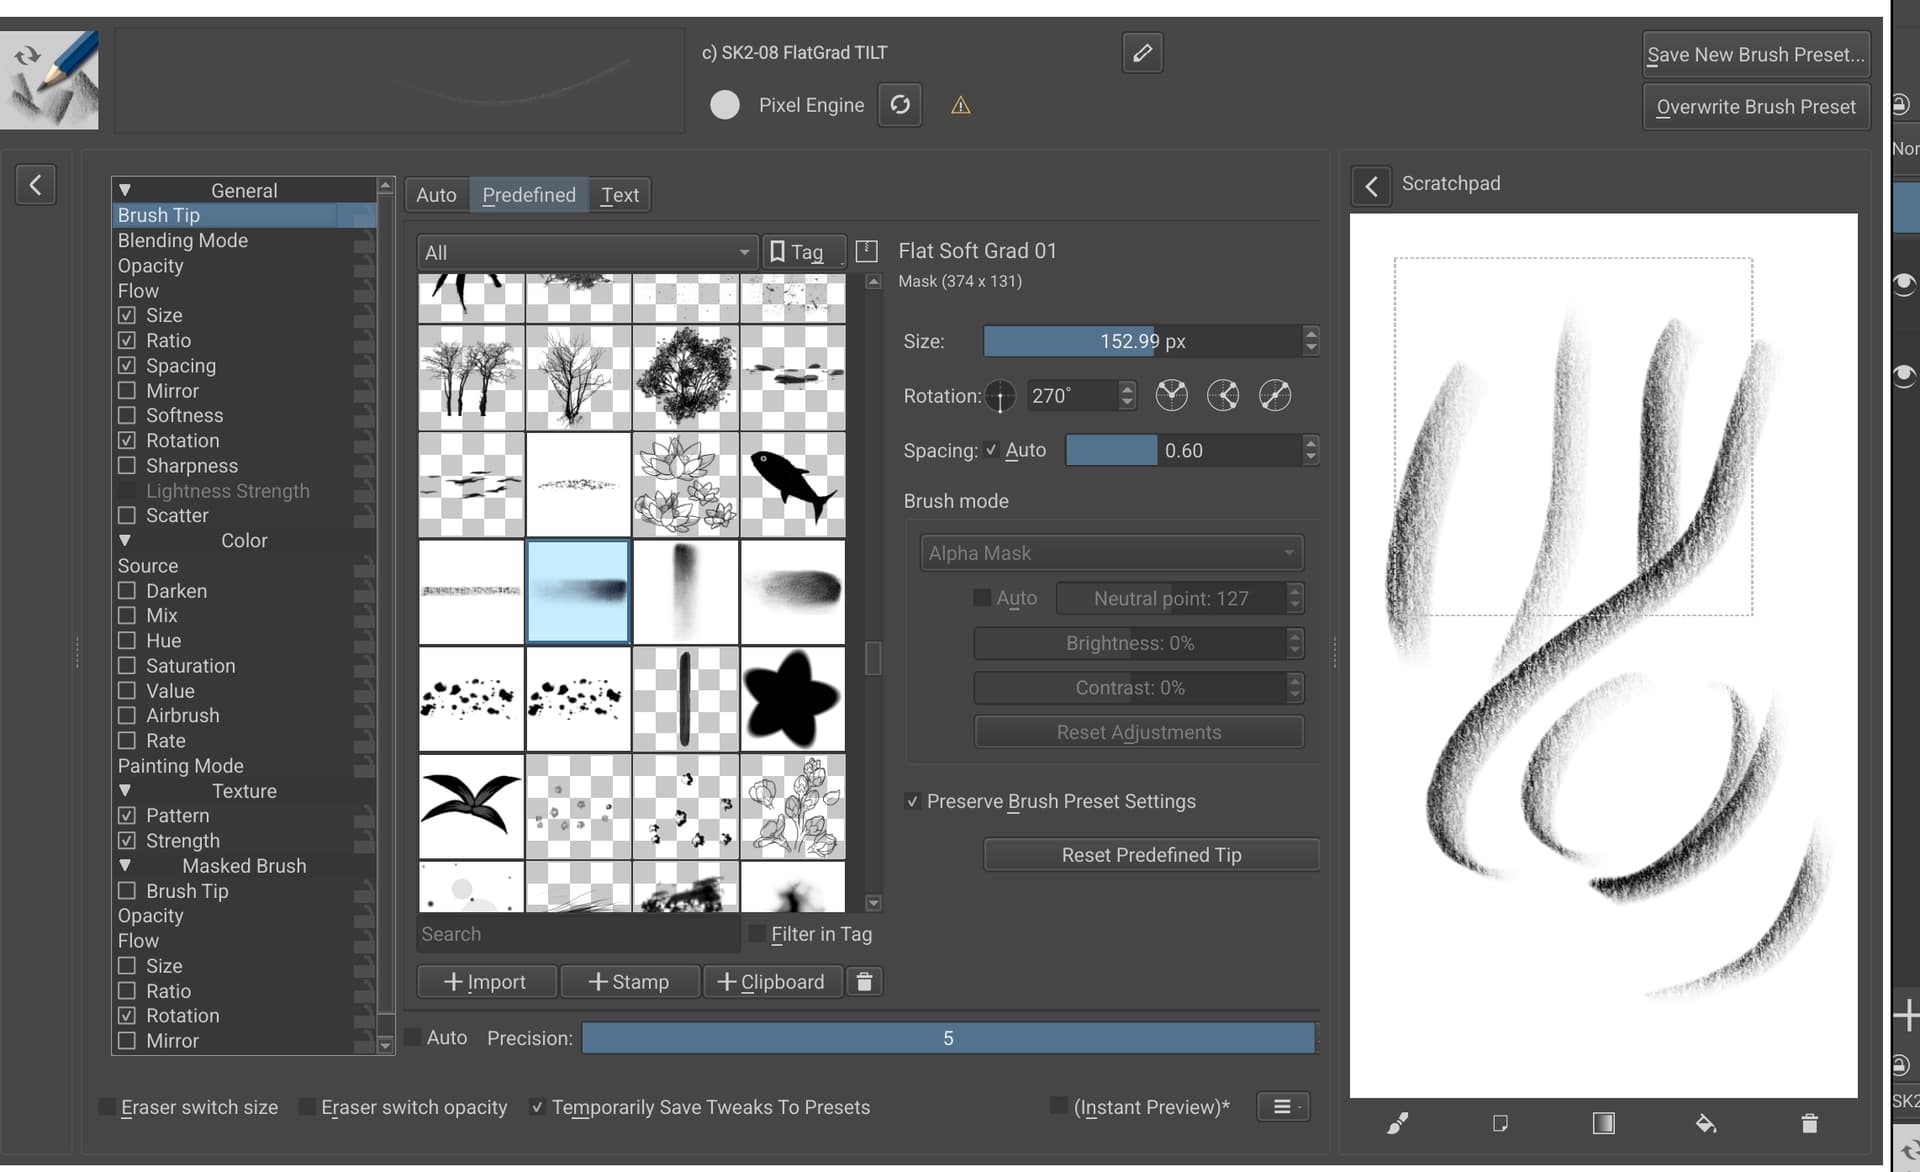Click the scratchpad paintbrush icon
The width and height of the screenshot is (1920, 1172).
1397,1123
